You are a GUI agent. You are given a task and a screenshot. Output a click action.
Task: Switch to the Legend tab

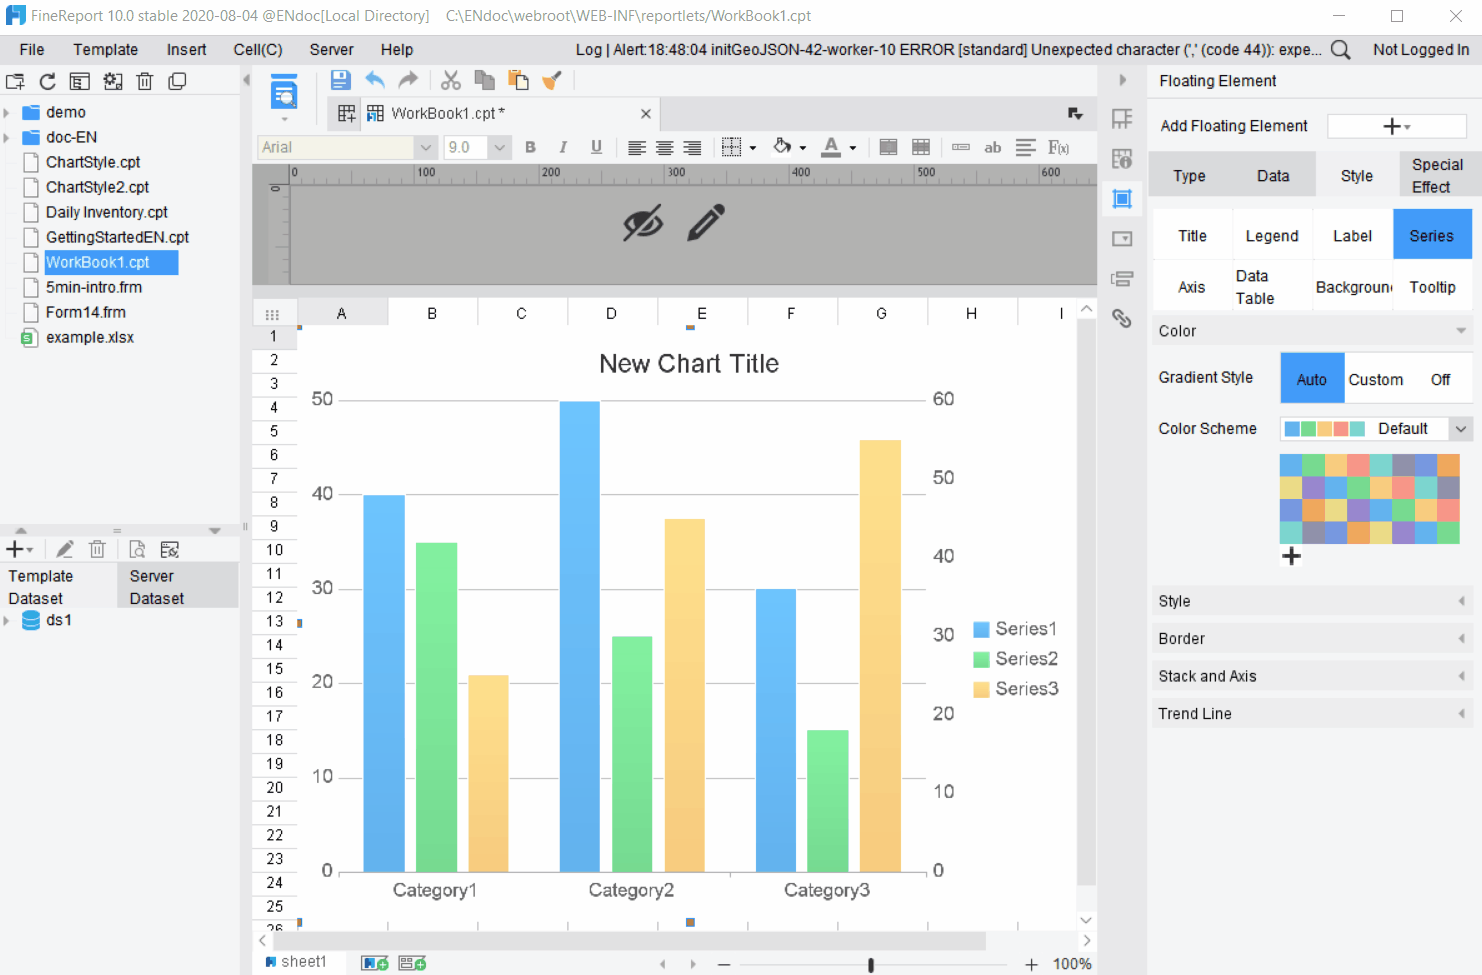coord(1272,236)
